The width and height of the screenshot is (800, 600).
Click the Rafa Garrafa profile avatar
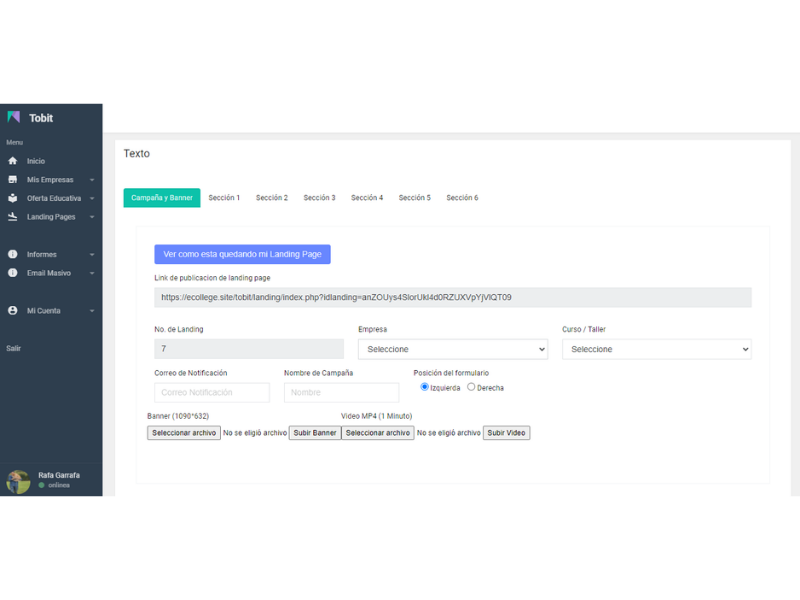coord(18,481)
